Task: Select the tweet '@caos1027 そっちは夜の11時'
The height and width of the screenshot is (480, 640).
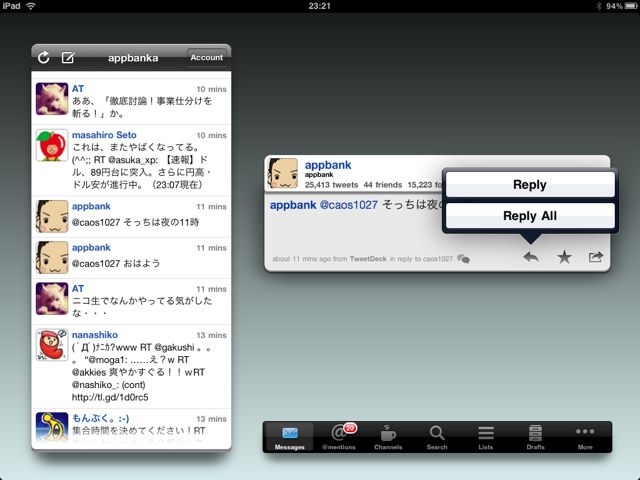Action: [131, 216]
